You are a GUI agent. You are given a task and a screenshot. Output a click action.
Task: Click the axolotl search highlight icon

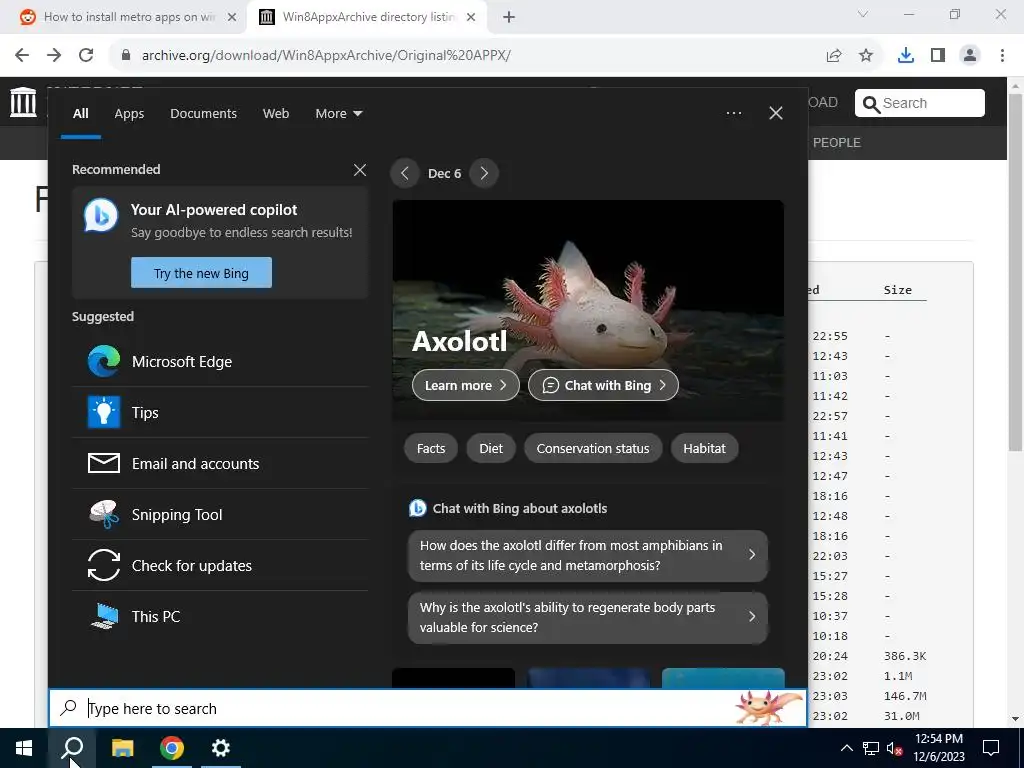pyautogui.click(x=769, y=708)
